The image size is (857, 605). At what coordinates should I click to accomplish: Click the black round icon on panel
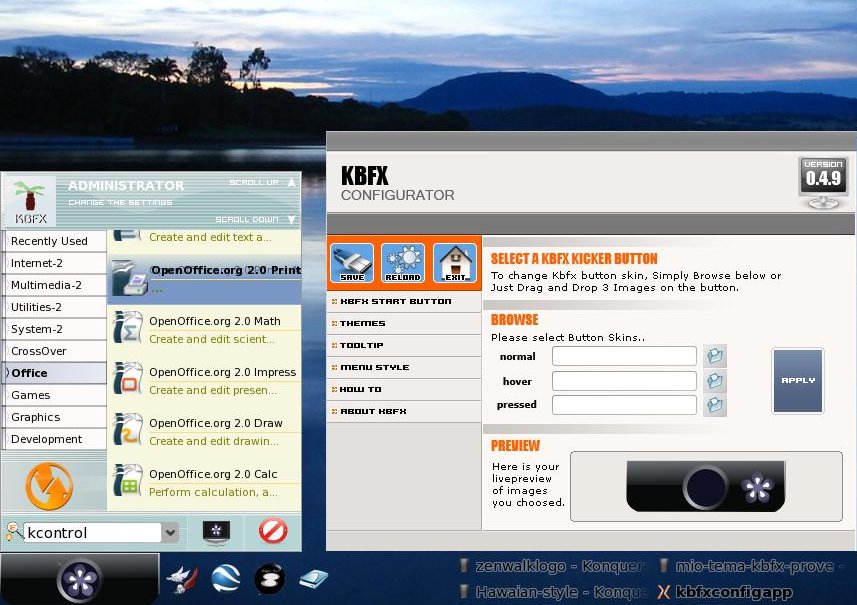(x=269, y=579)
